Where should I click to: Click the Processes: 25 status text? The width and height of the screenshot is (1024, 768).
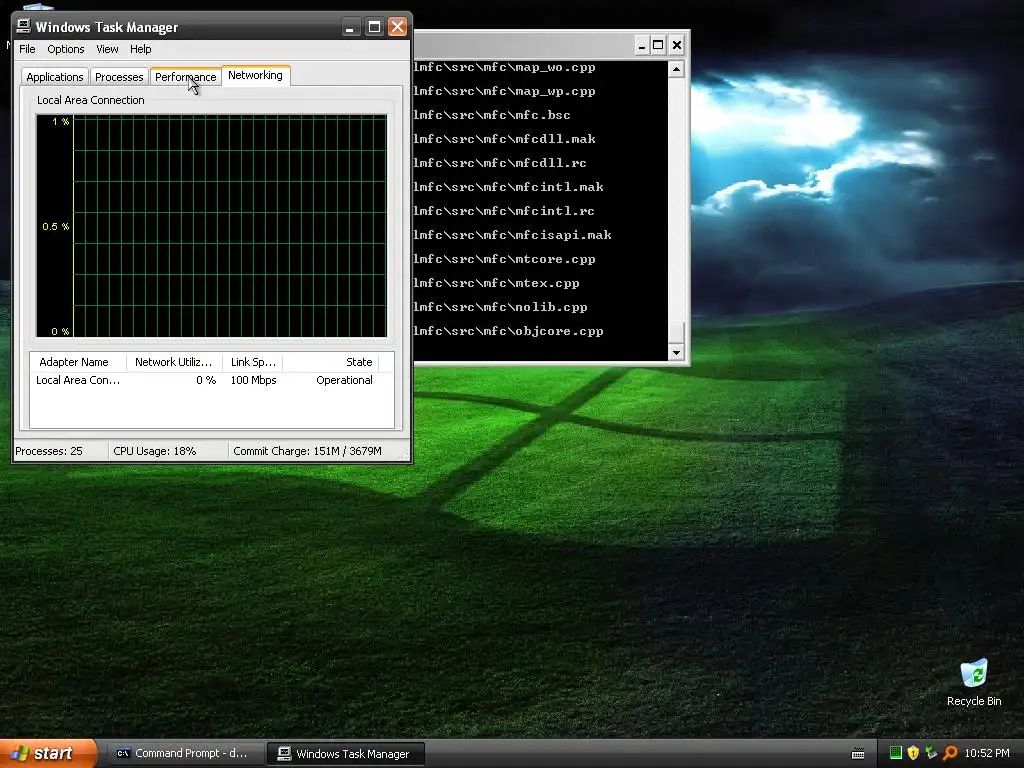49,451
